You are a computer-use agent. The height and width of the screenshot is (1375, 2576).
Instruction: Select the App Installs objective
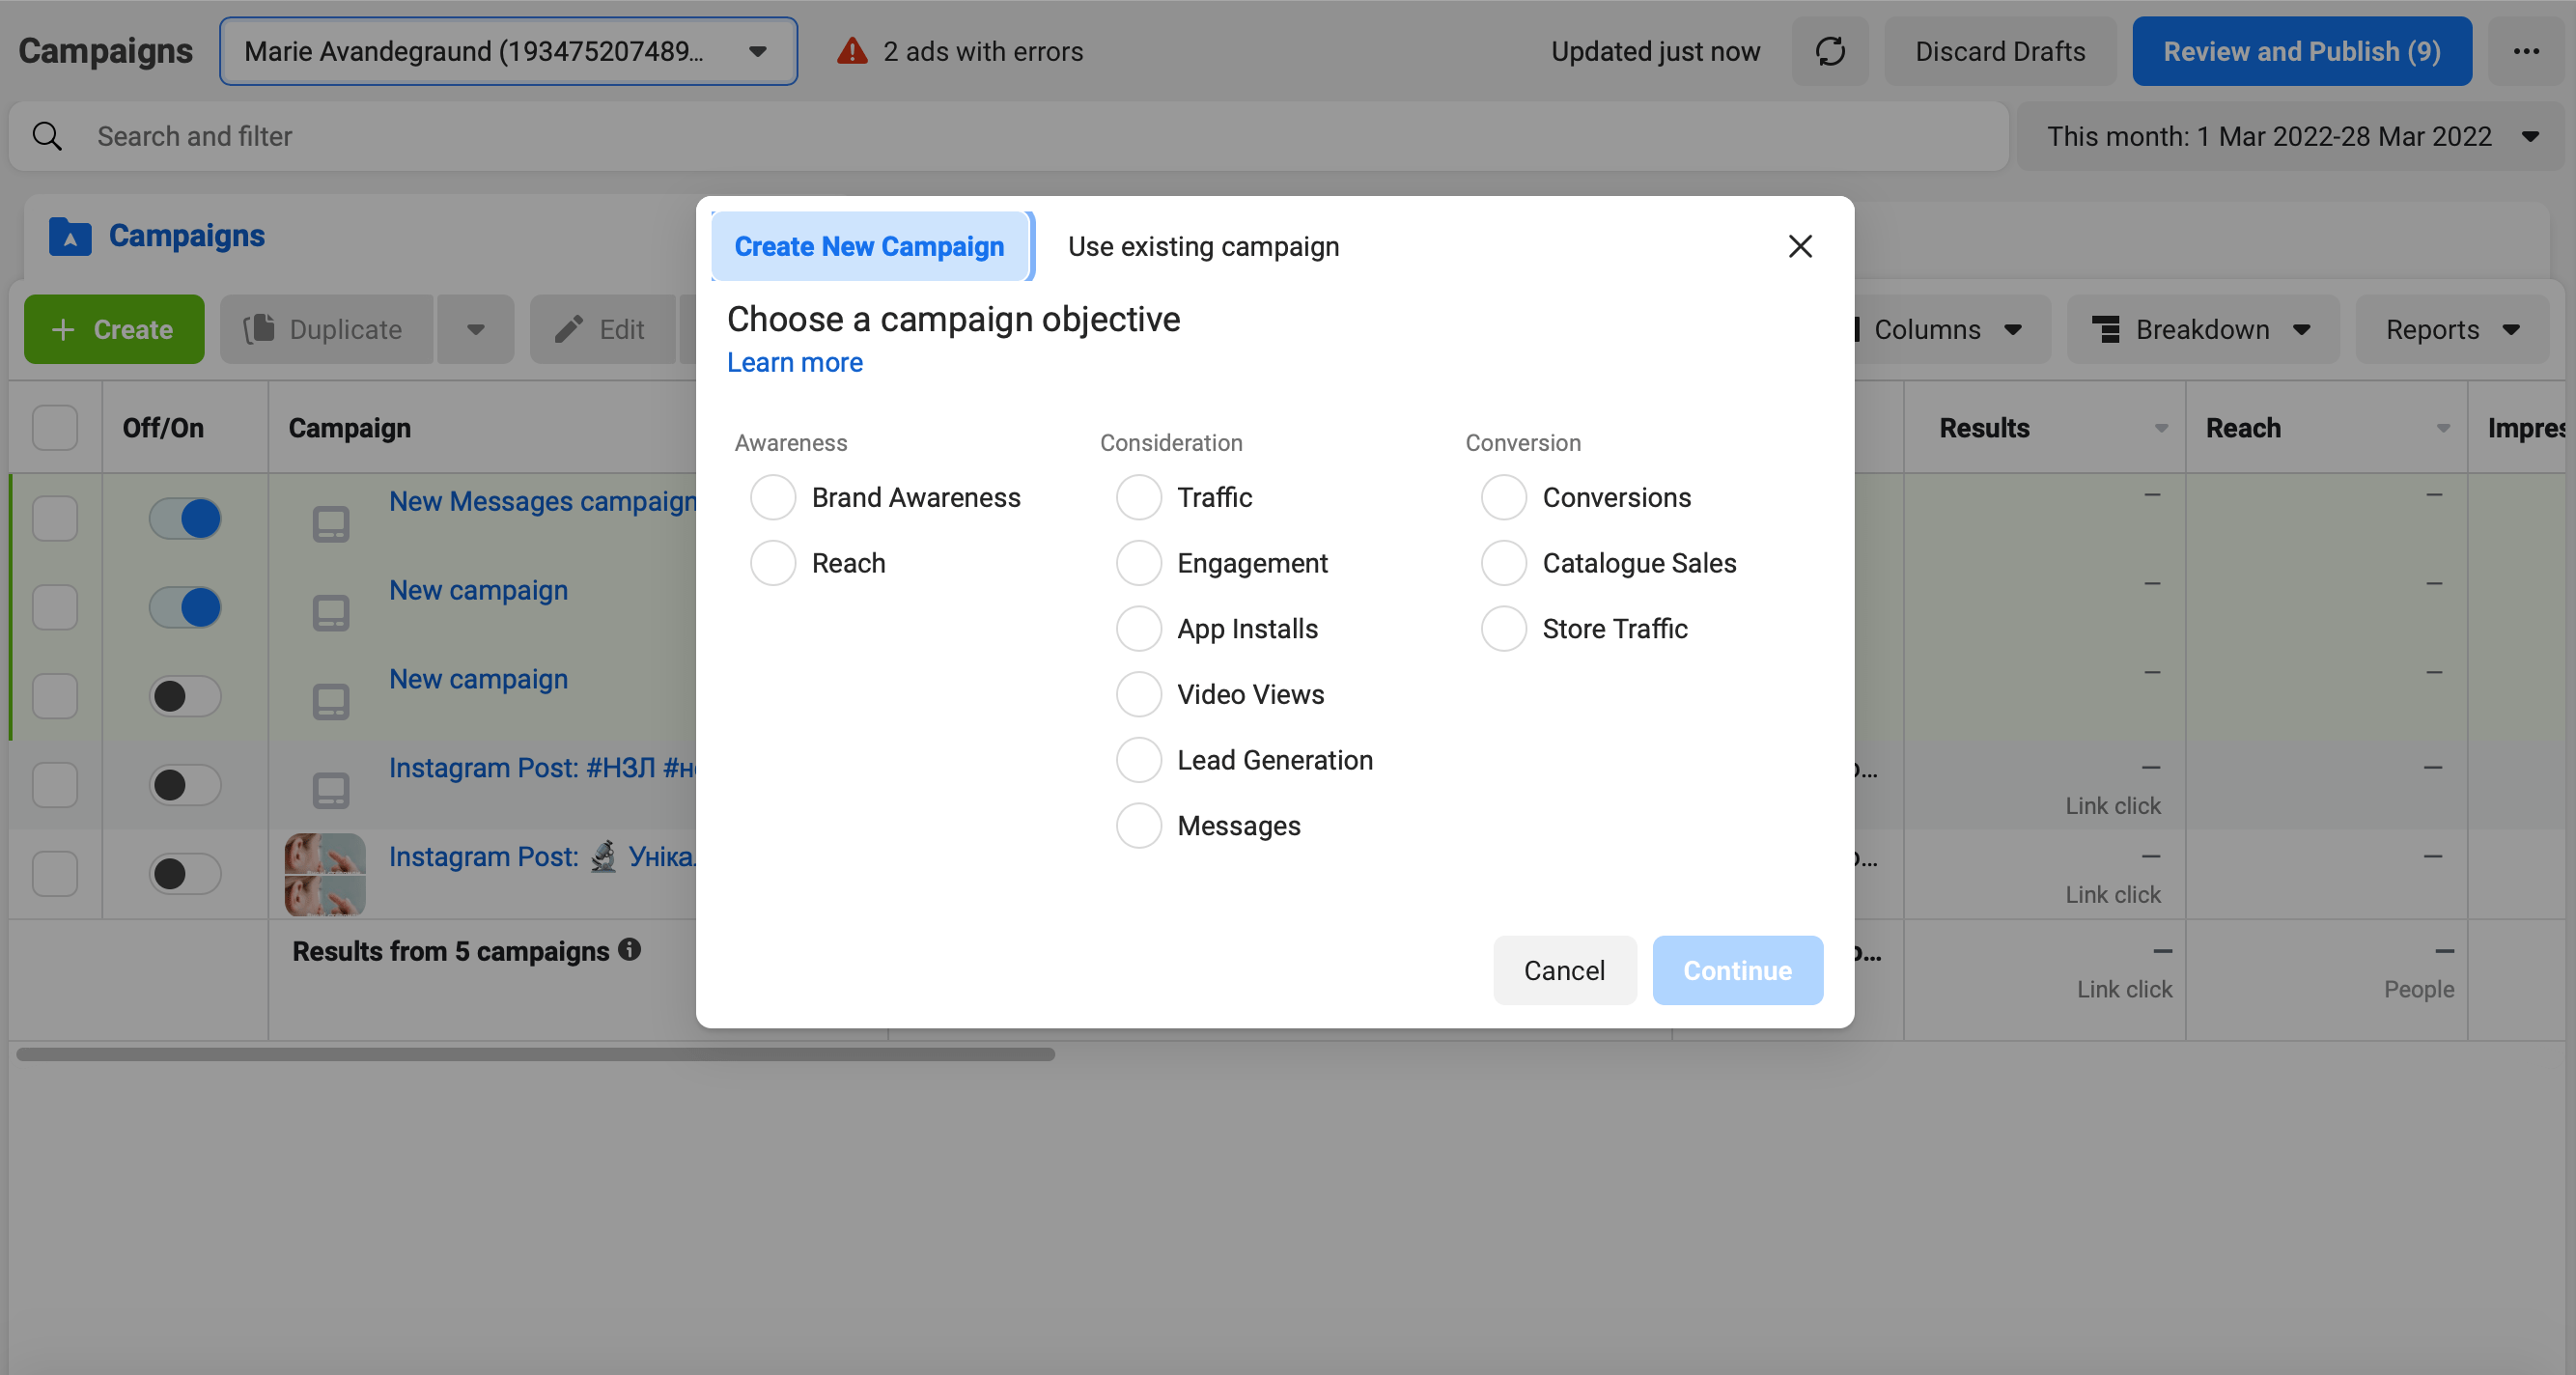[x=1139, y=629]
